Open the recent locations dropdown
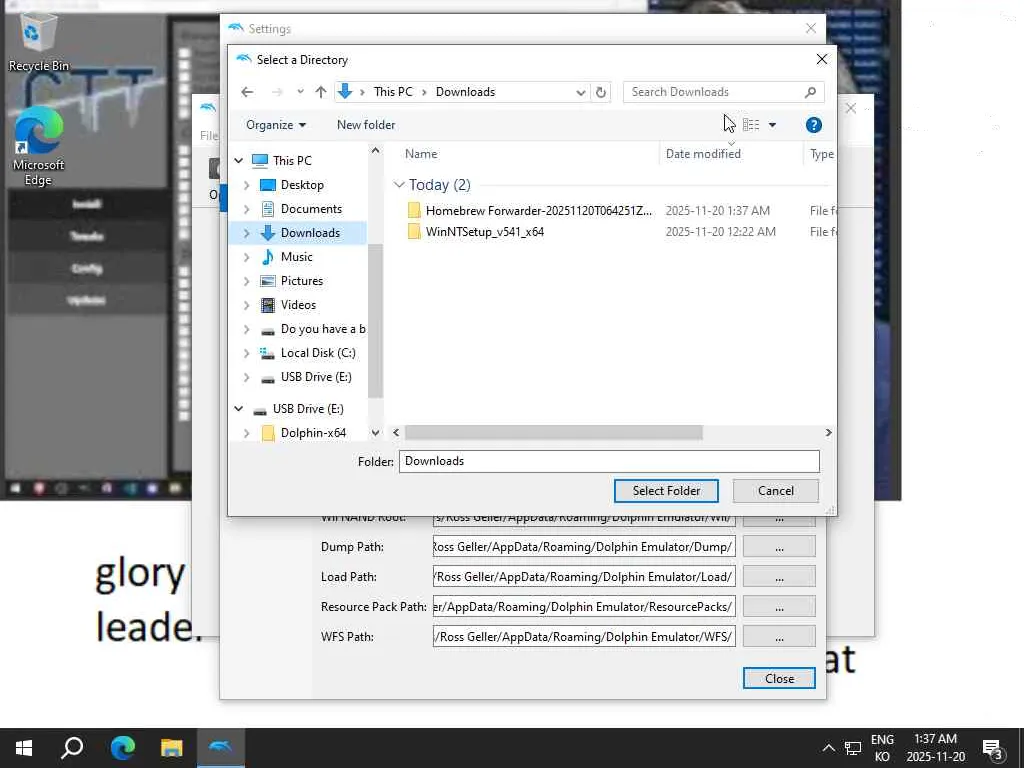This screenshot has width=1024, height=768. (x=300, y=92)
